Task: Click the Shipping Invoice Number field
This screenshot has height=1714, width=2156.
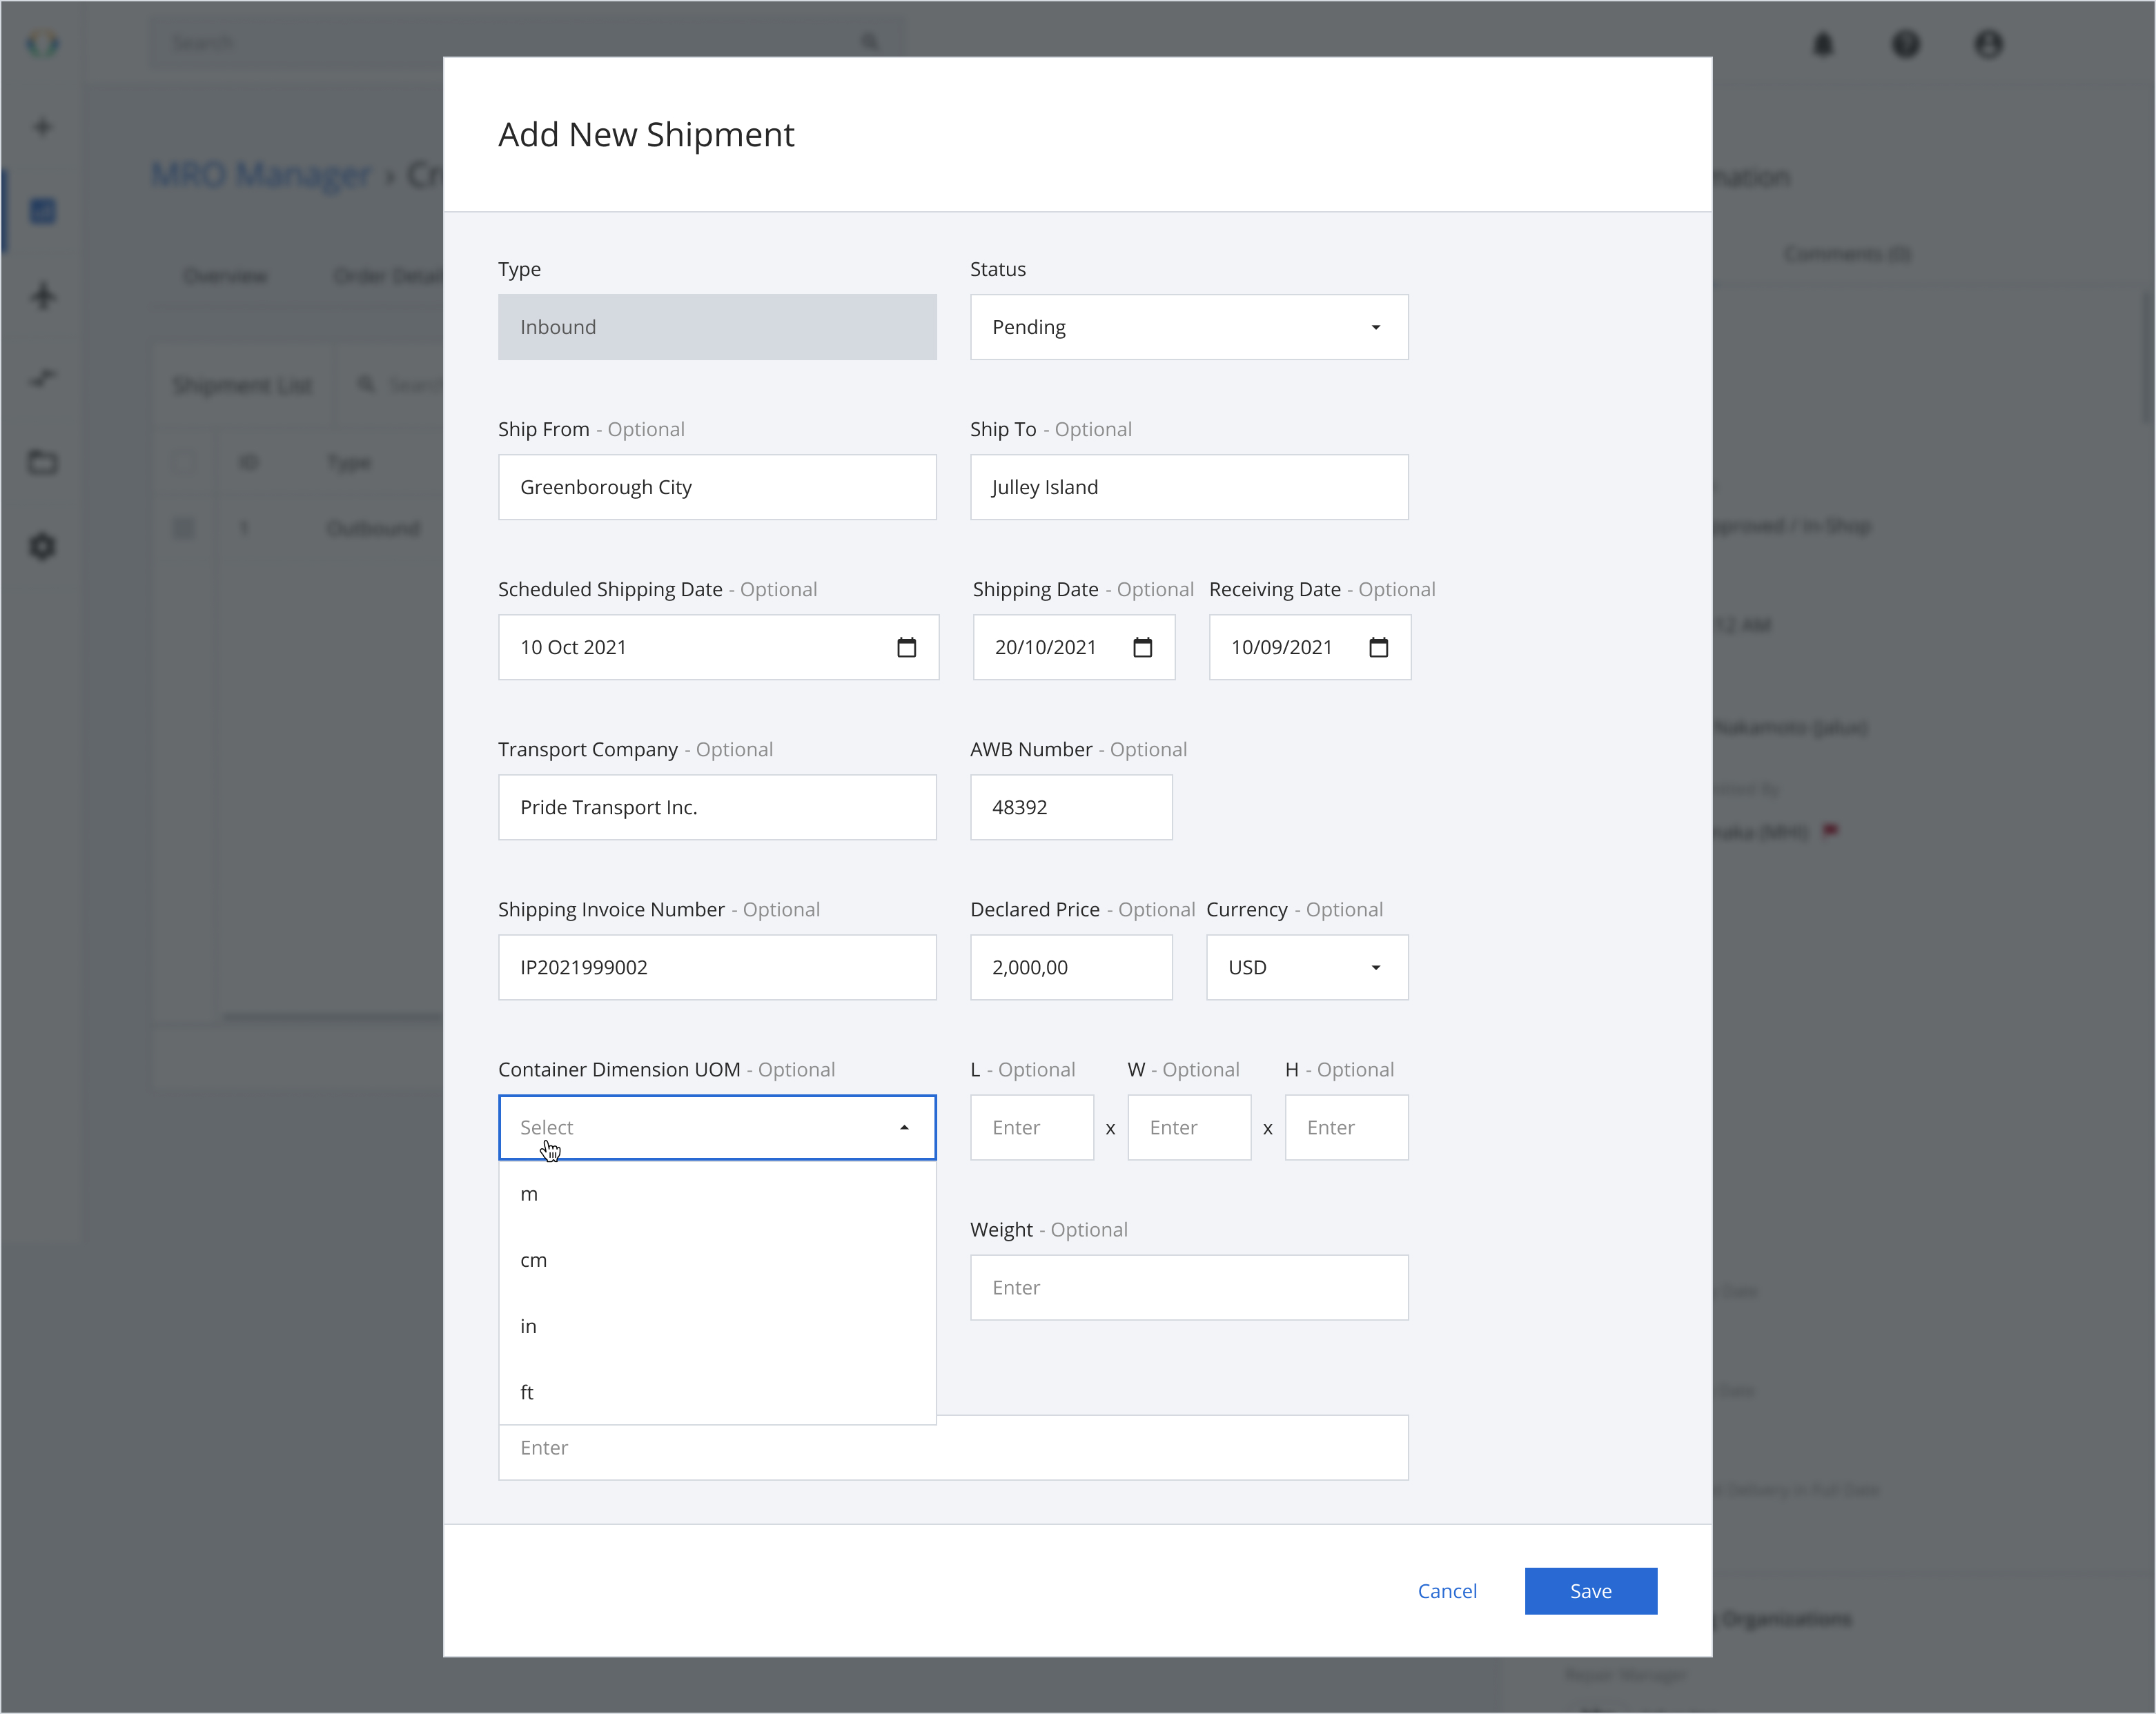Action: pyautogui.click(x=717, y=967)
